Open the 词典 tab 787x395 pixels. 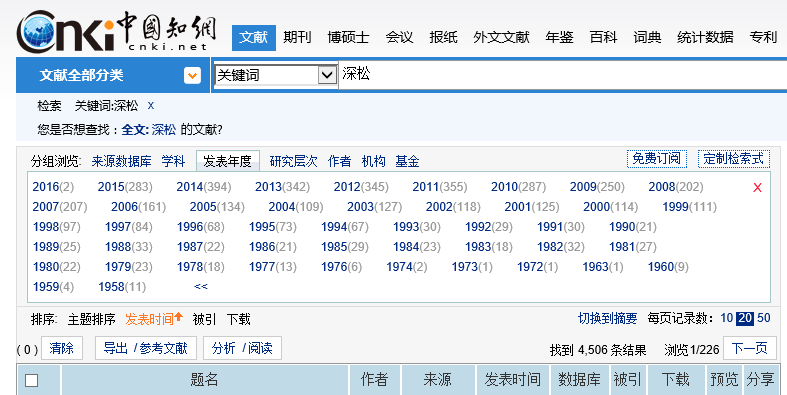[647, 37]
